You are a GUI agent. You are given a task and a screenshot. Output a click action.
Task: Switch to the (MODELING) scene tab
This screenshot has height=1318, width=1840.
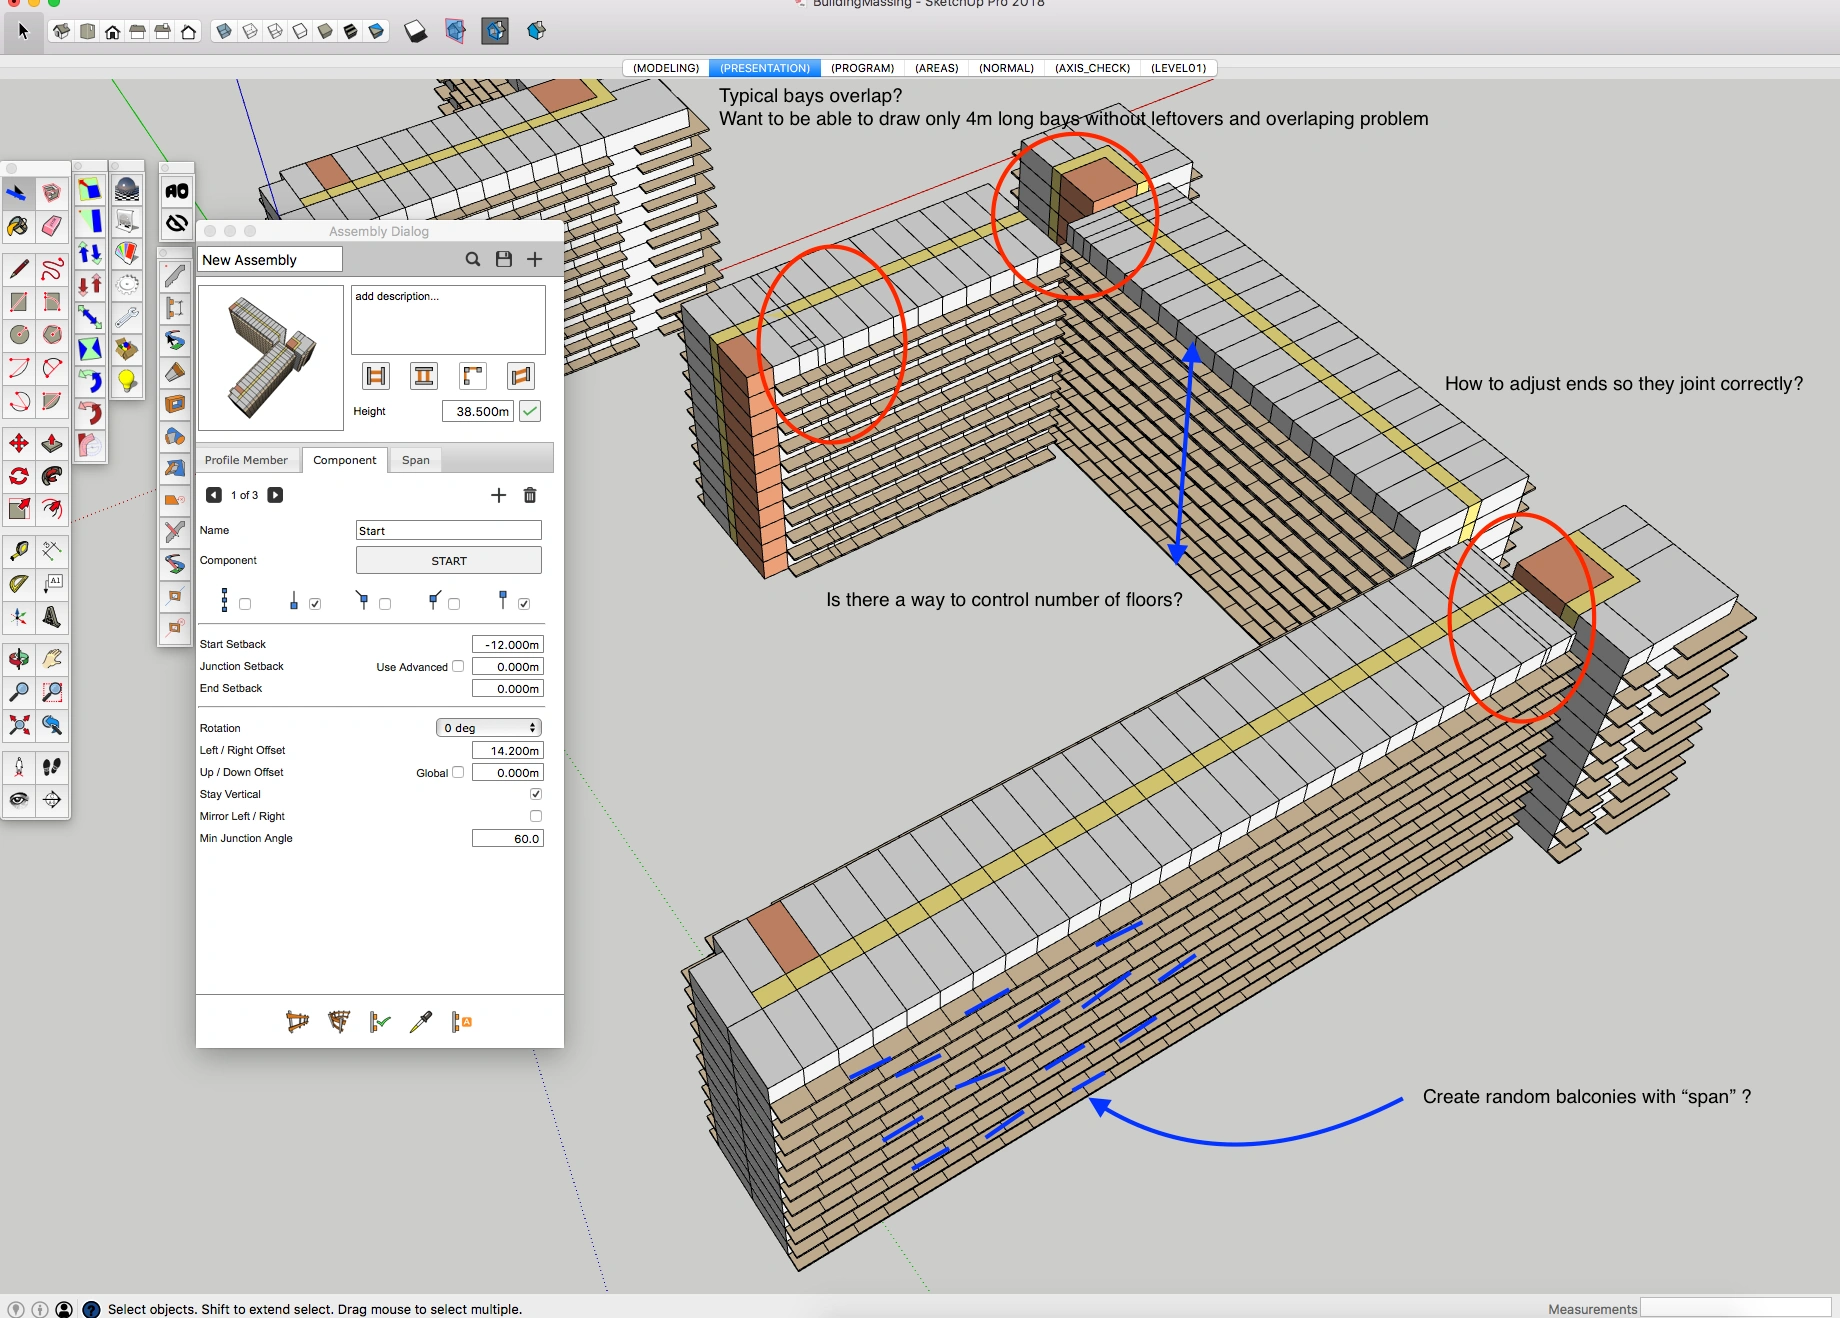tap(666, 68)
